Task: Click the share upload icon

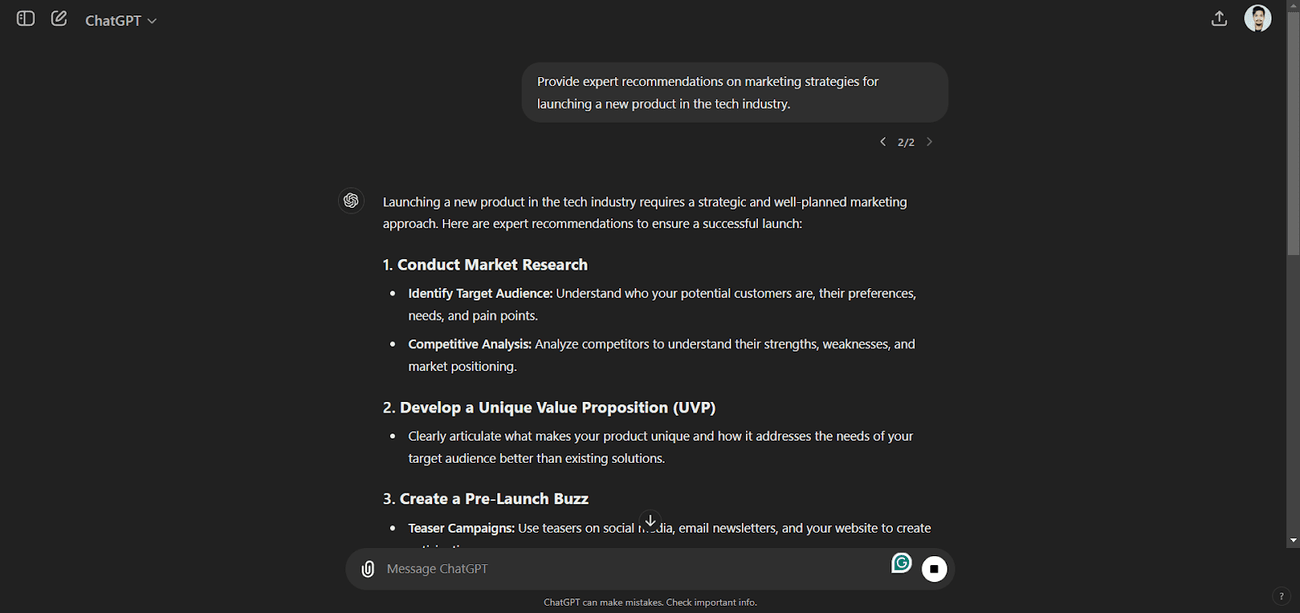Action: (1219, 18)
